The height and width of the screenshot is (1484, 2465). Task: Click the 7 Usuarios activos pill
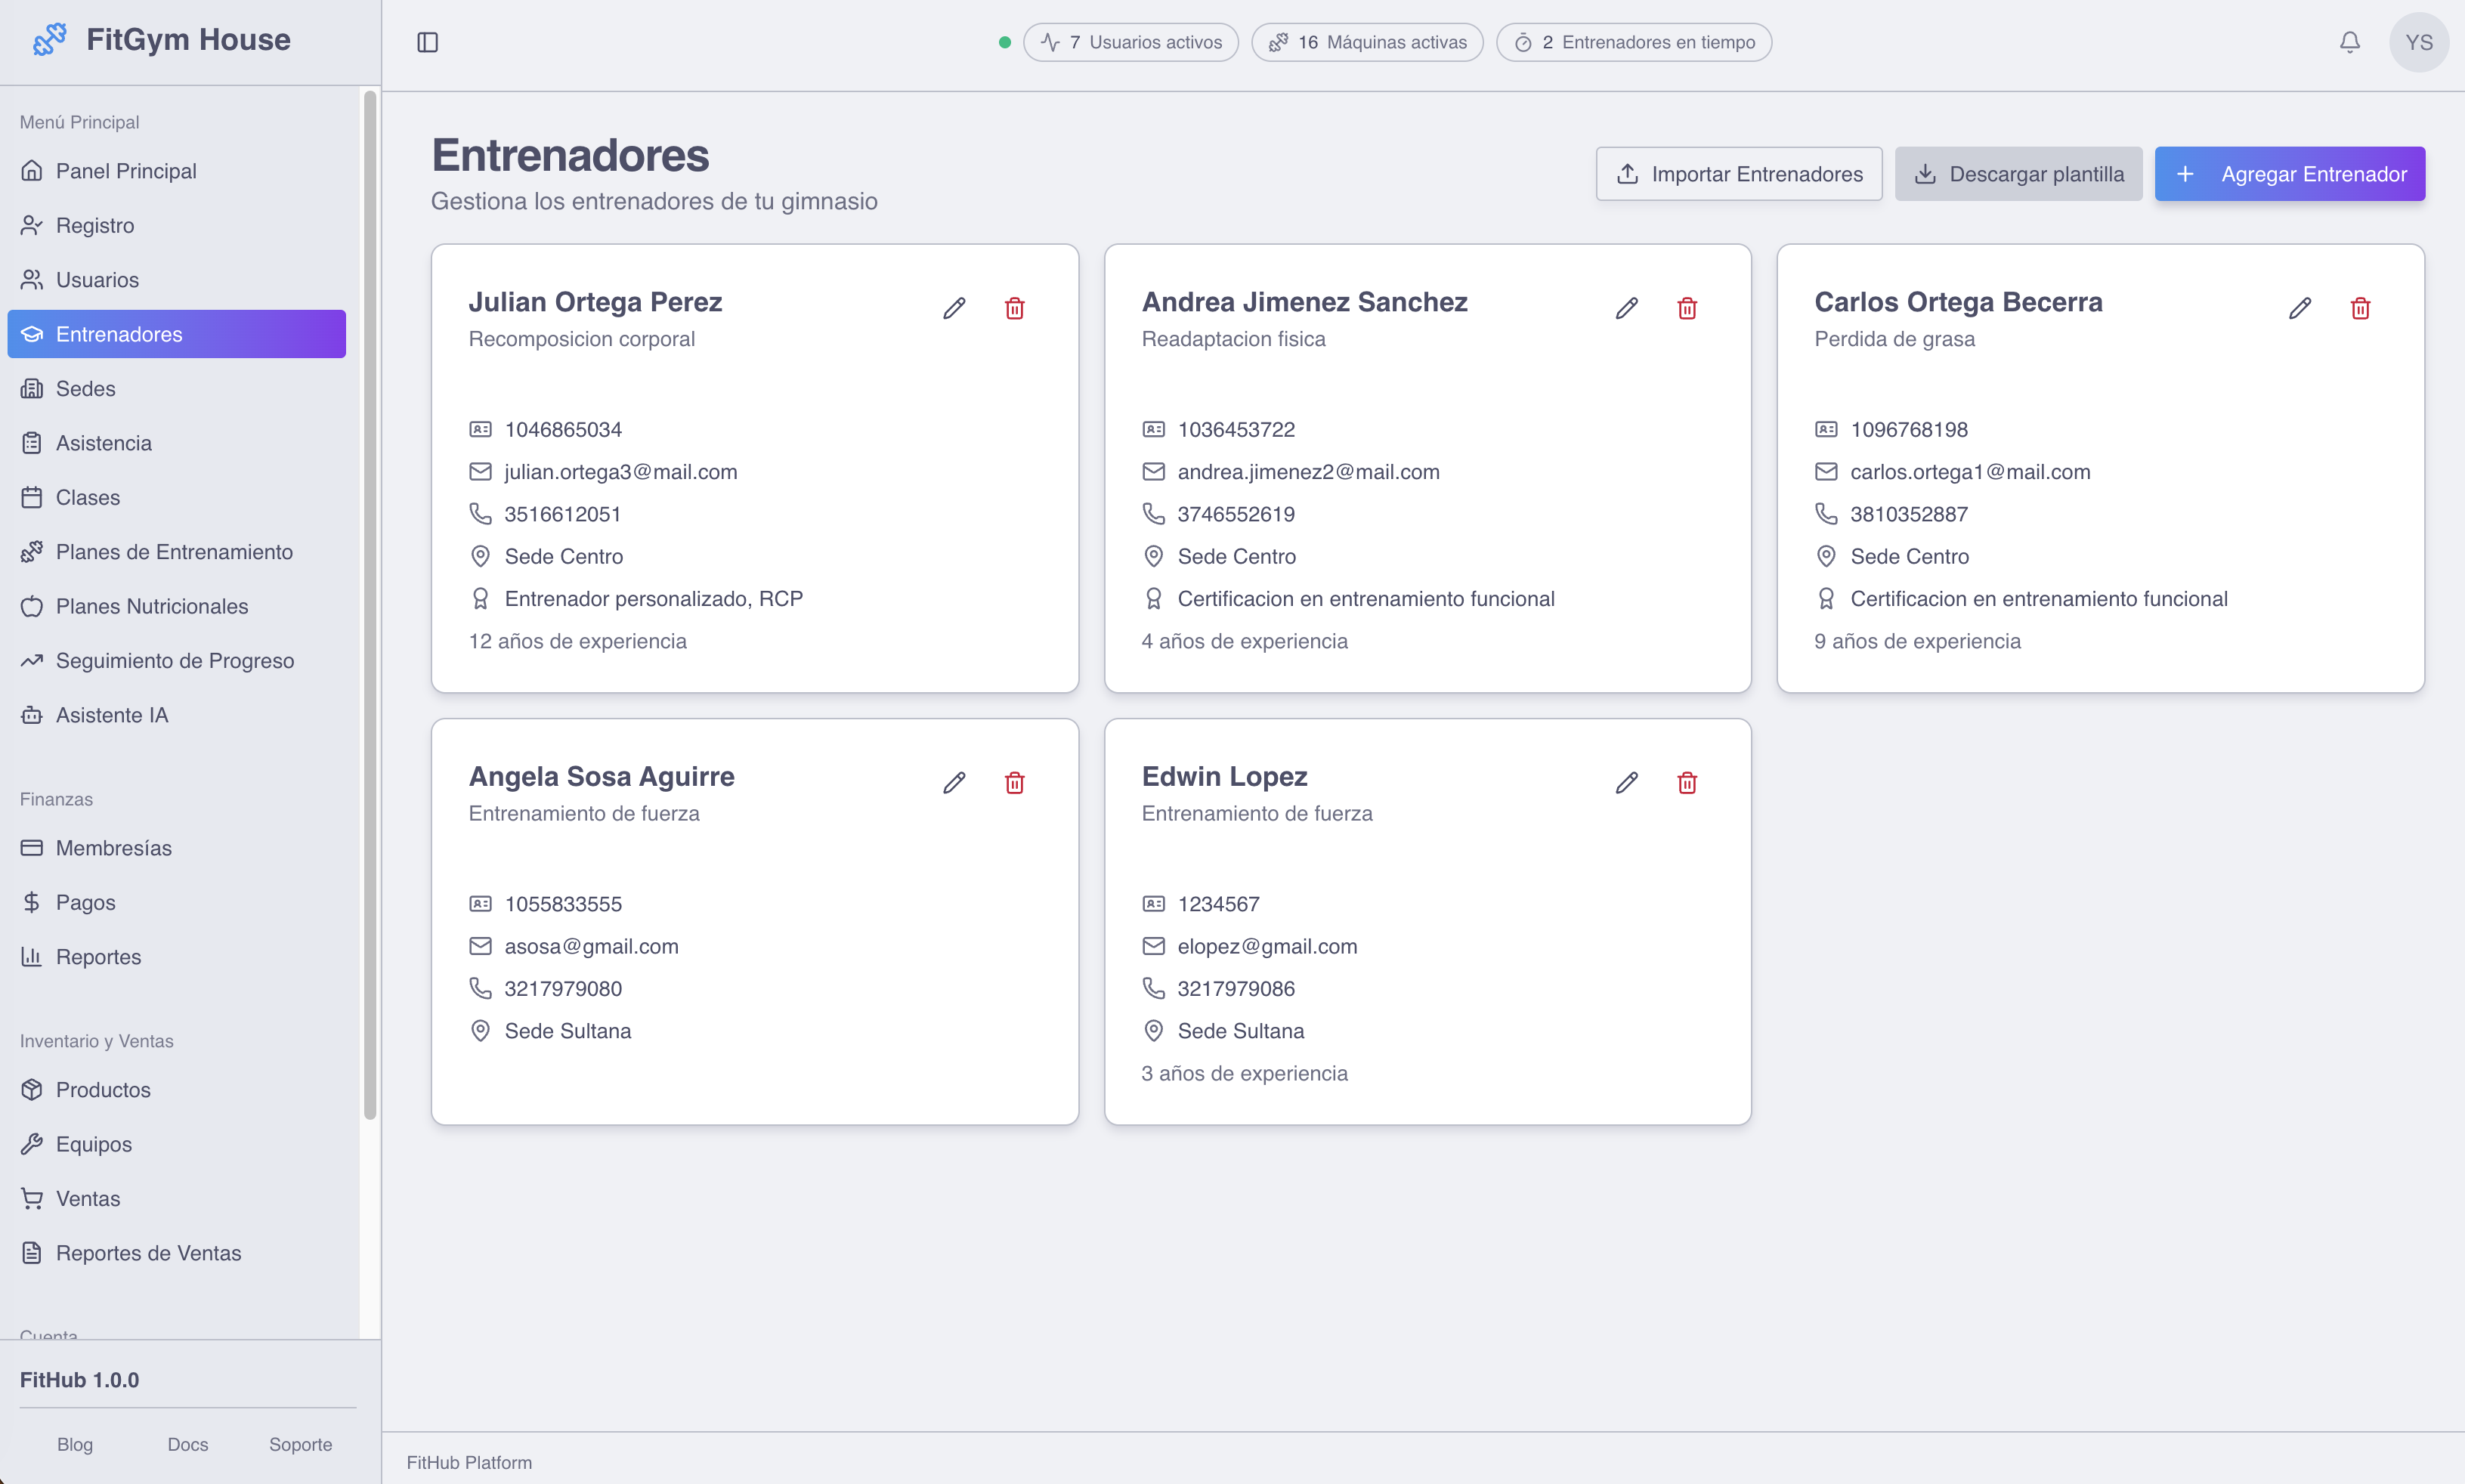tap(1130, 42)
